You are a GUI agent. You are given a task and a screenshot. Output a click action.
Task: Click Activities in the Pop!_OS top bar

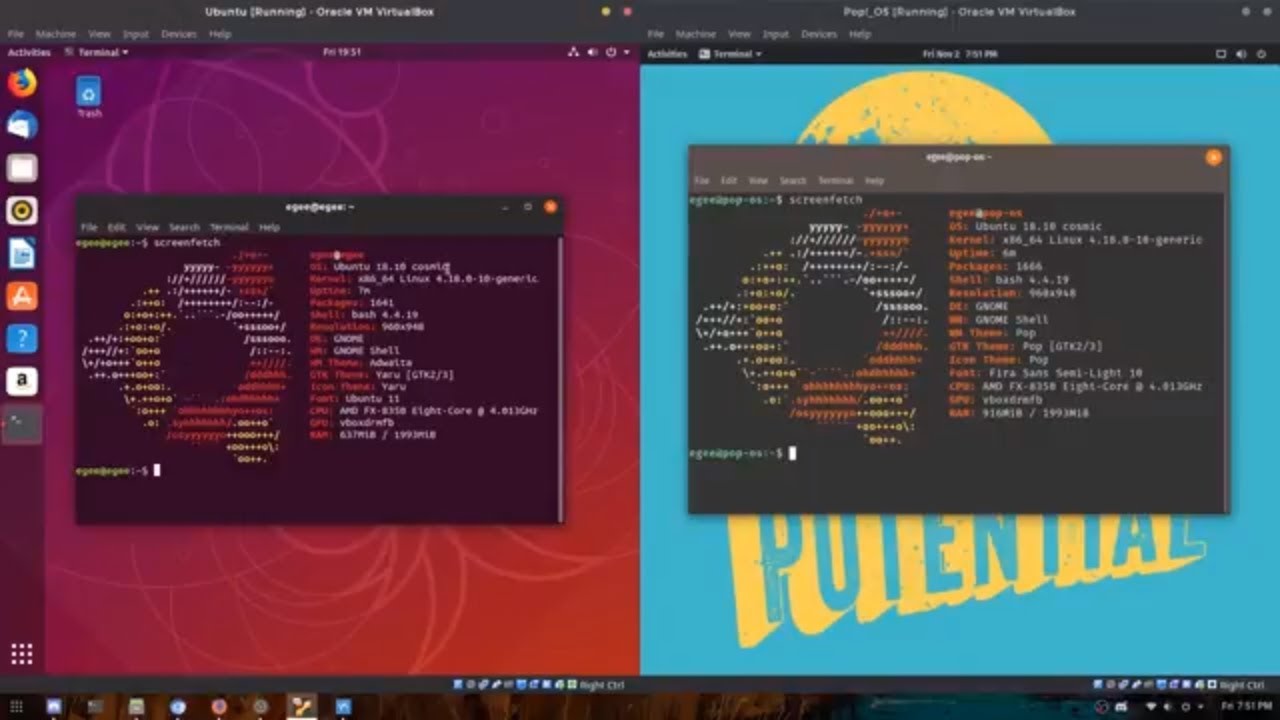point(667,53)
